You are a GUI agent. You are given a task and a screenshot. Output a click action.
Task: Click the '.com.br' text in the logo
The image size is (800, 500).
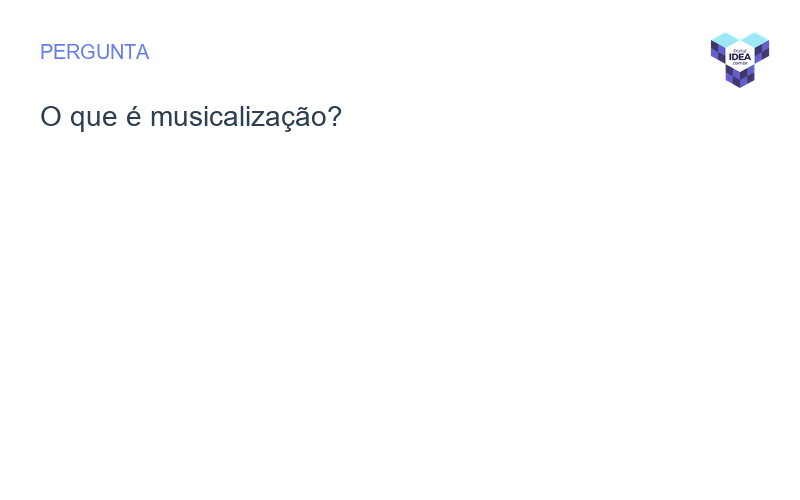pyautogui.click(x=740, y=63)
